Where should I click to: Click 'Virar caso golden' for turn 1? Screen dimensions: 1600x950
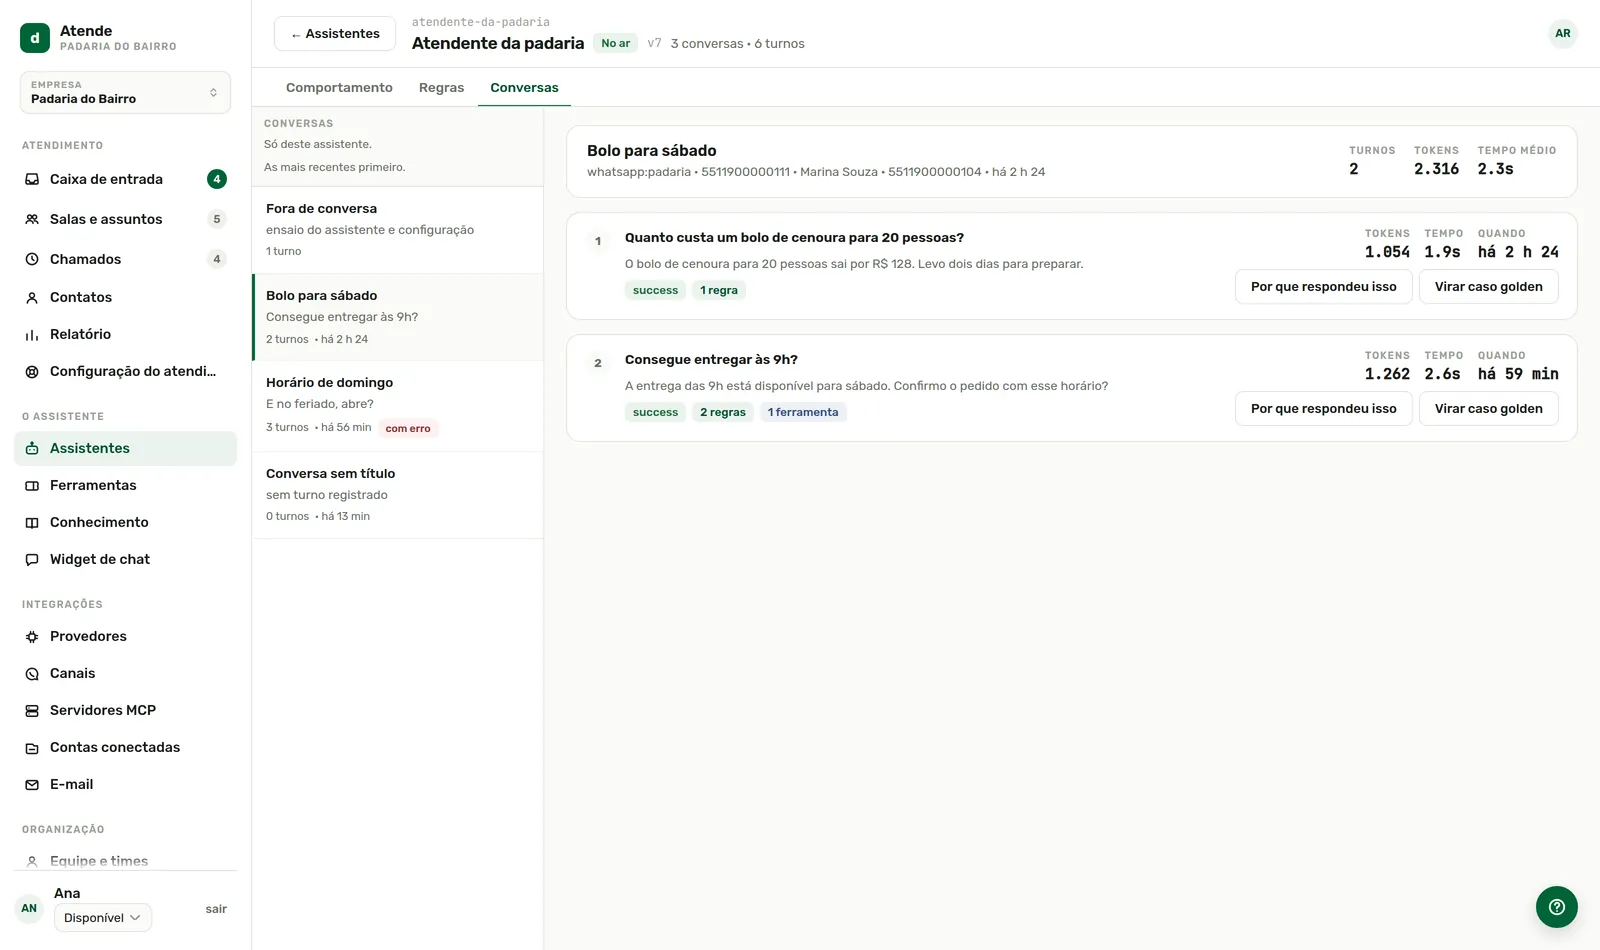point(1489,287)
